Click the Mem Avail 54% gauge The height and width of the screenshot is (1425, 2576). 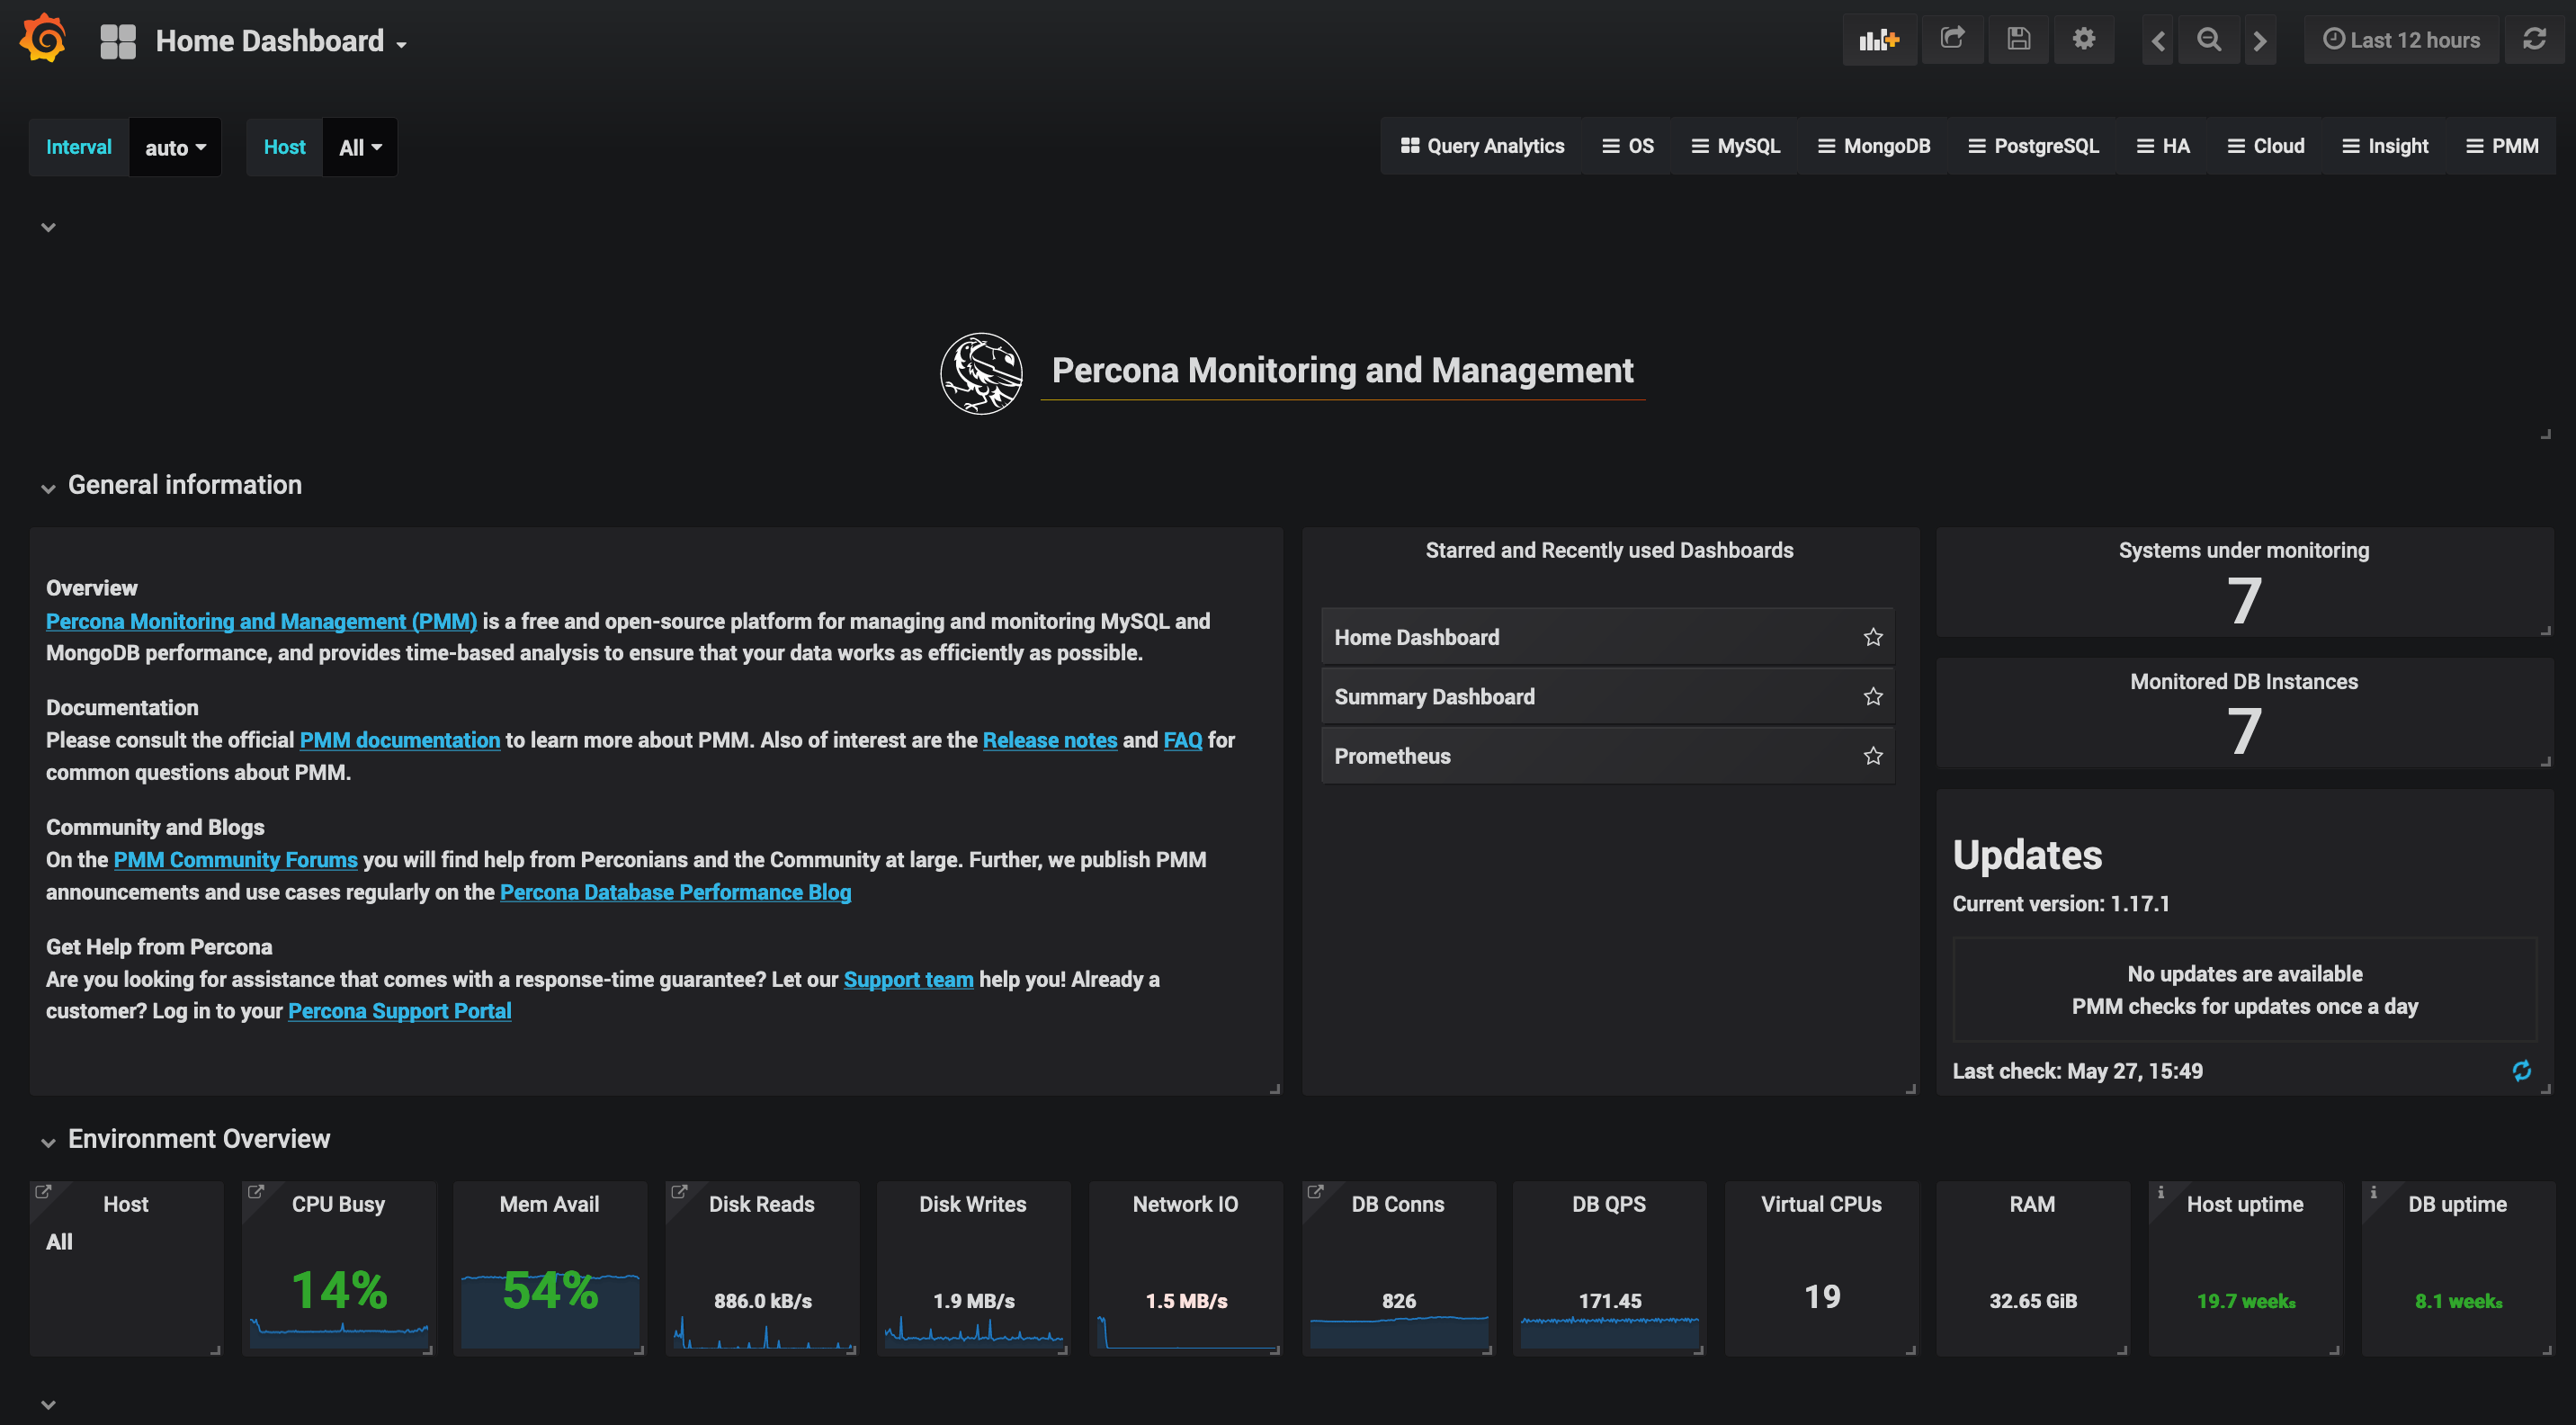550,1290
